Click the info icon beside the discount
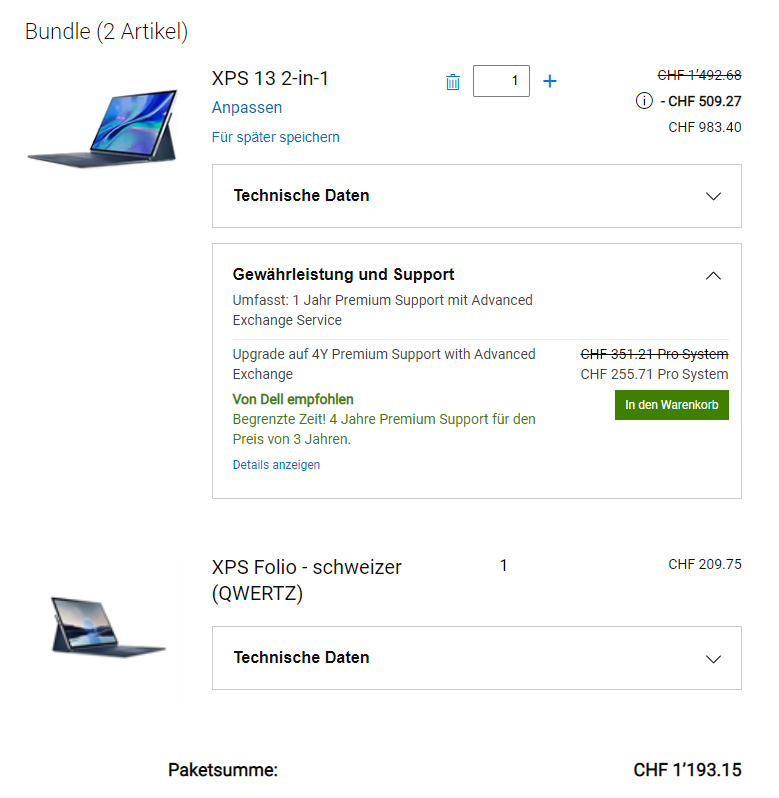Screen dimensions: 779x798 pos(644,101)
